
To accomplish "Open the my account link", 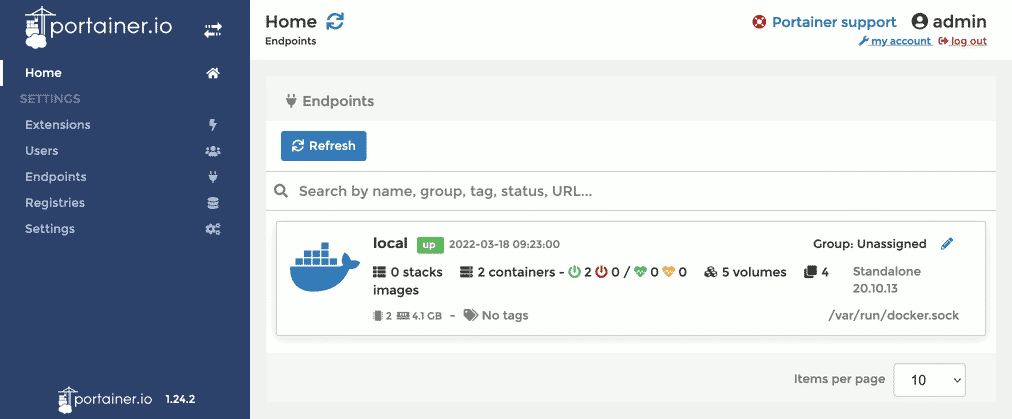I will 895,41.
